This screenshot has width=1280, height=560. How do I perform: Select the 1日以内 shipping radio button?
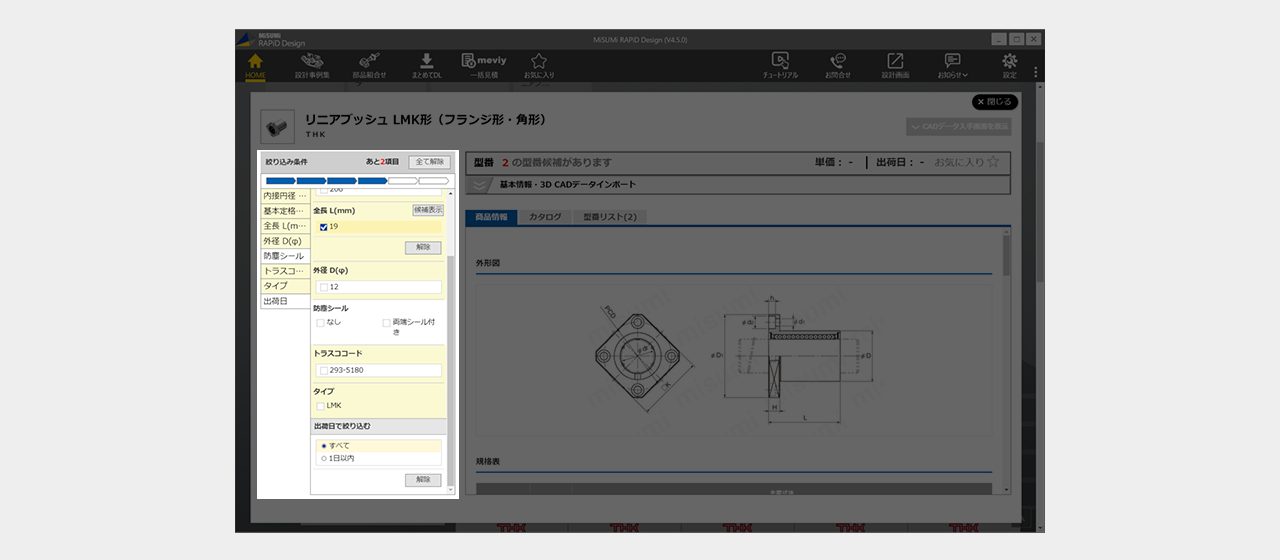[x=324, y=459]
